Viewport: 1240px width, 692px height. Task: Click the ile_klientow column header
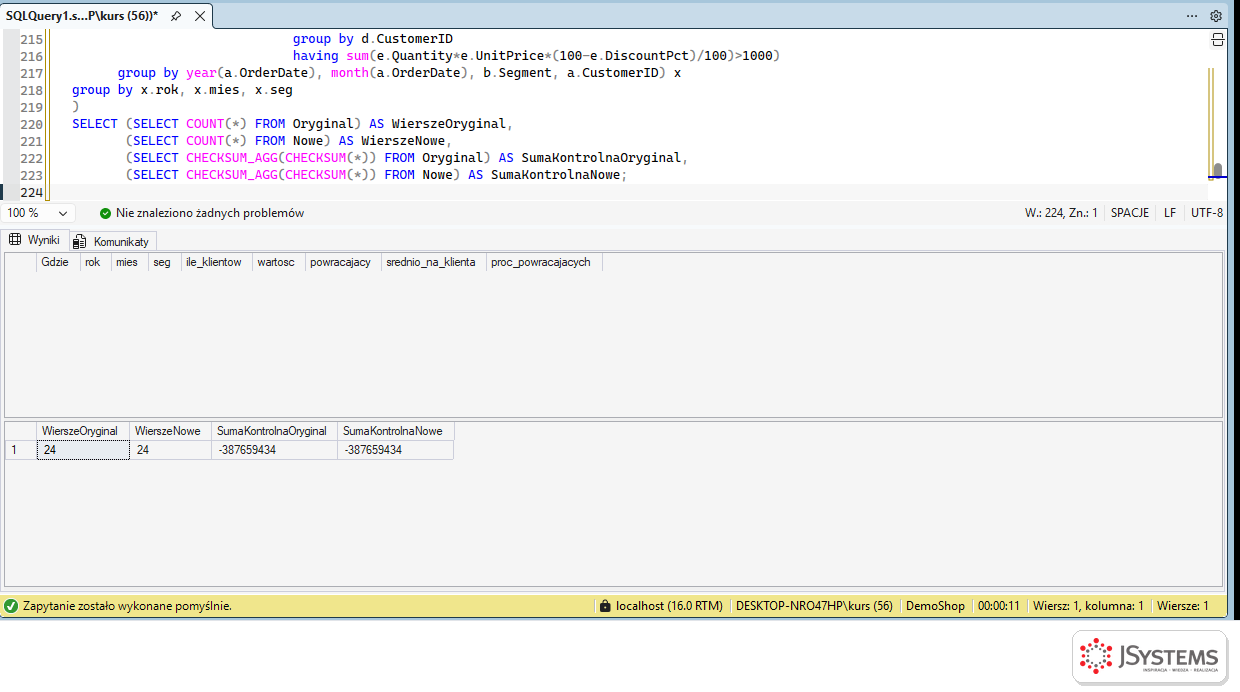pyautogui.click(x=216, y=262)
